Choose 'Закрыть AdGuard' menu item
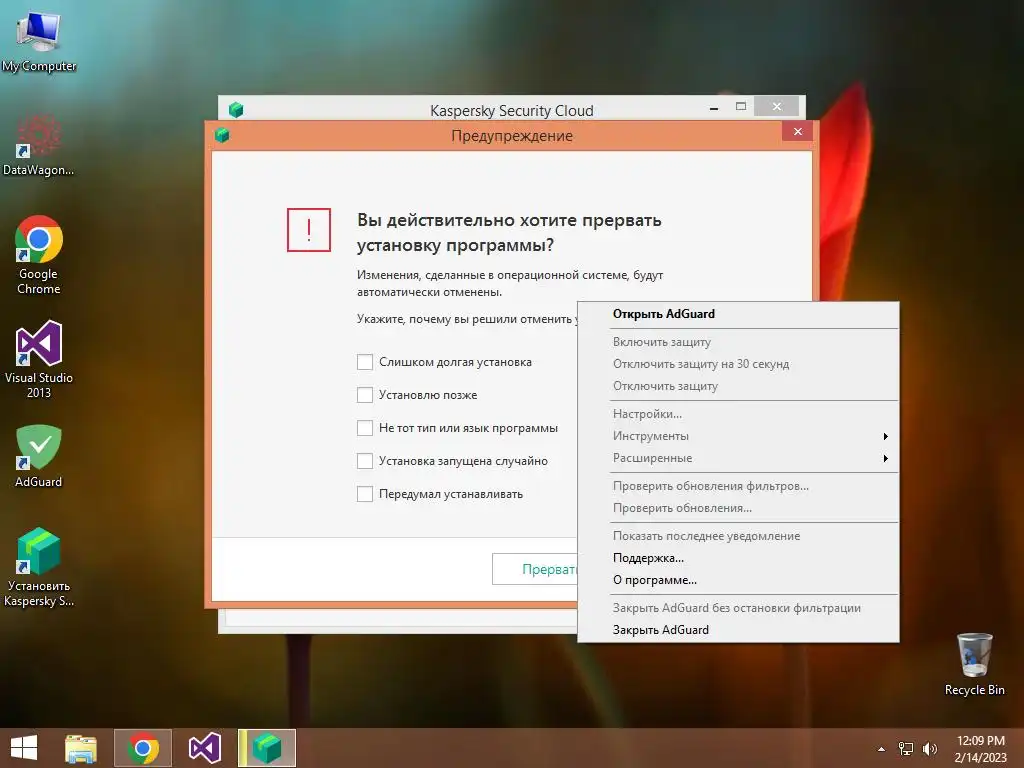The image size is (1024, 768). click(x=738, y=630)
